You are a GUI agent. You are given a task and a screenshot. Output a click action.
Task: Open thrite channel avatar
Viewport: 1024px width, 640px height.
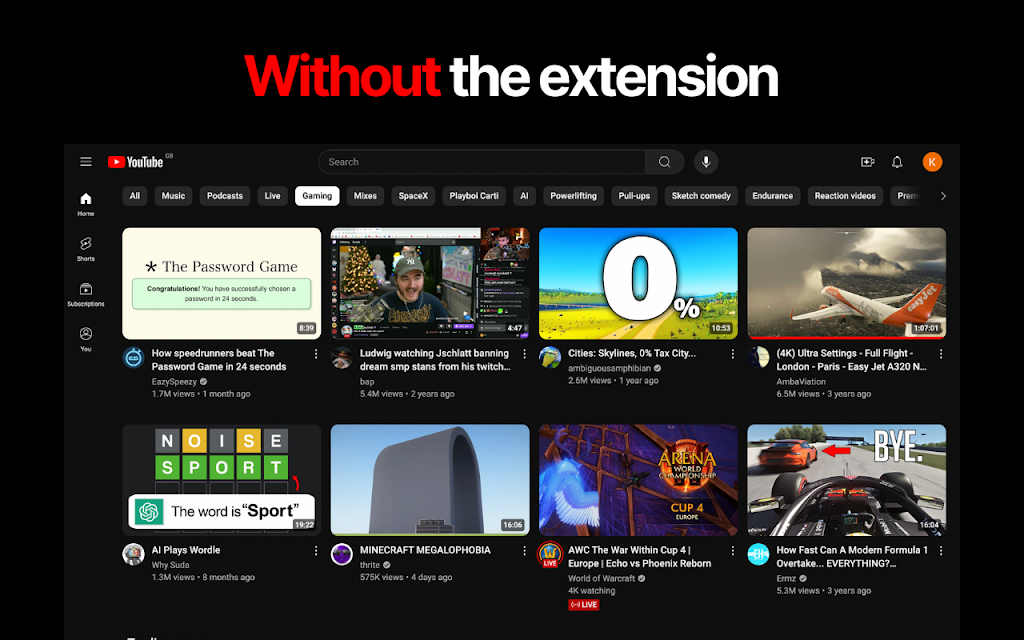(342, 554)
